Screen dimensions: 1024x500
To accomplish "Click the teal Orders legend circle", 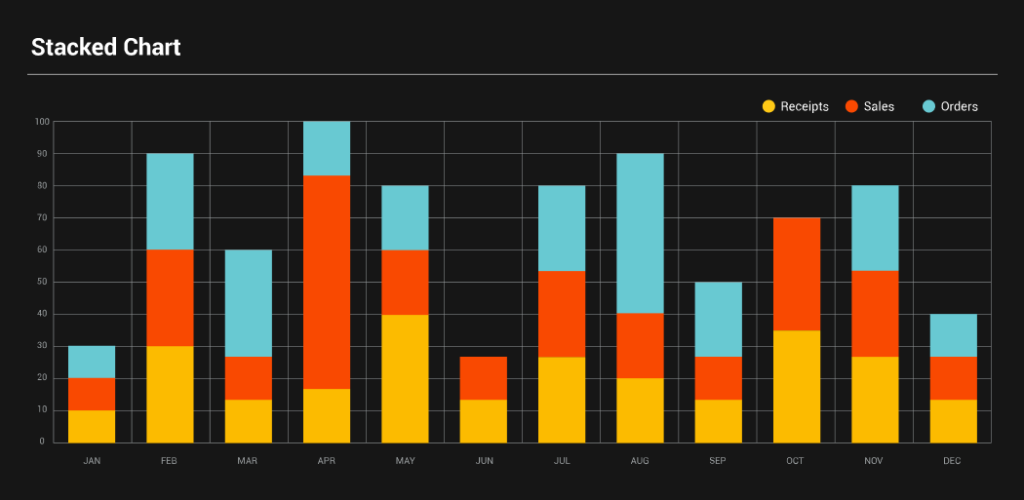I will tap(929, 106).
